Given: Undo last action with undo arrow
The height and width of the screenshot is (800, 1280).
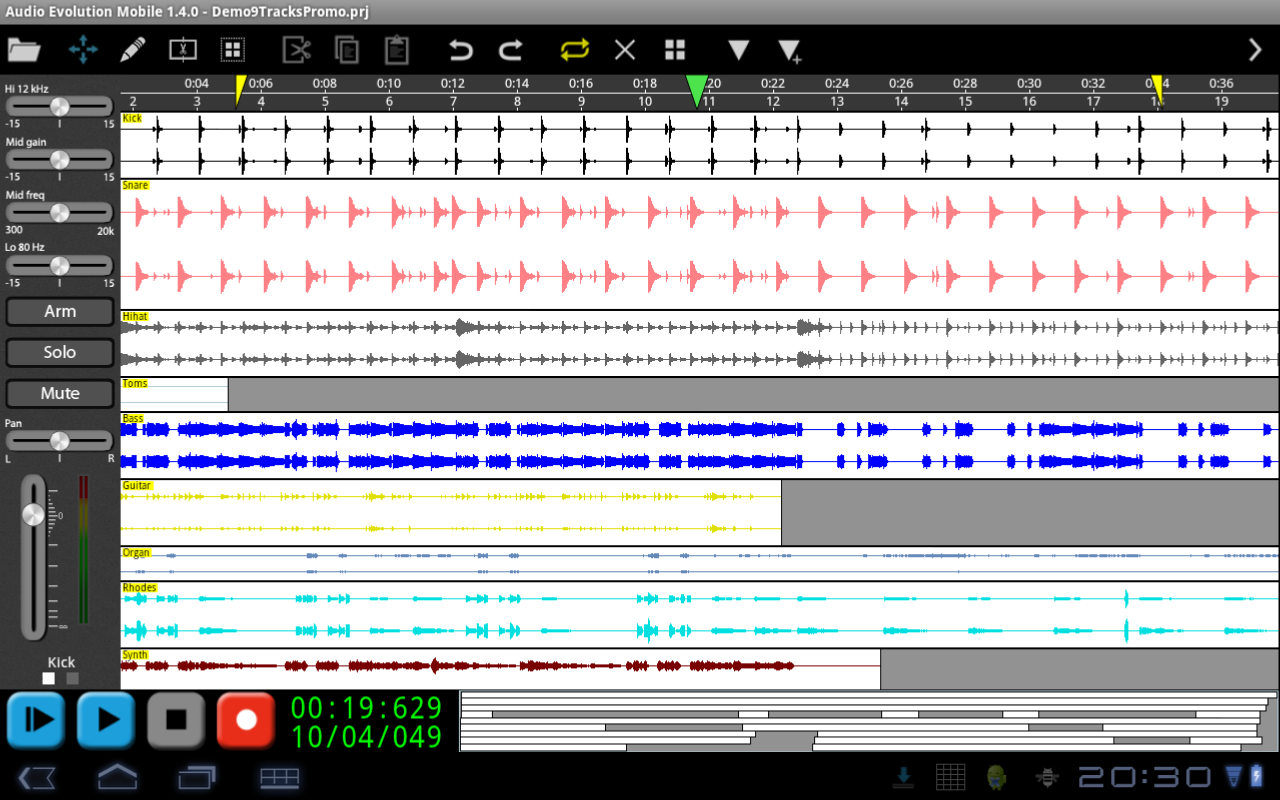Looking at the screenshot, I should point(460,50).
